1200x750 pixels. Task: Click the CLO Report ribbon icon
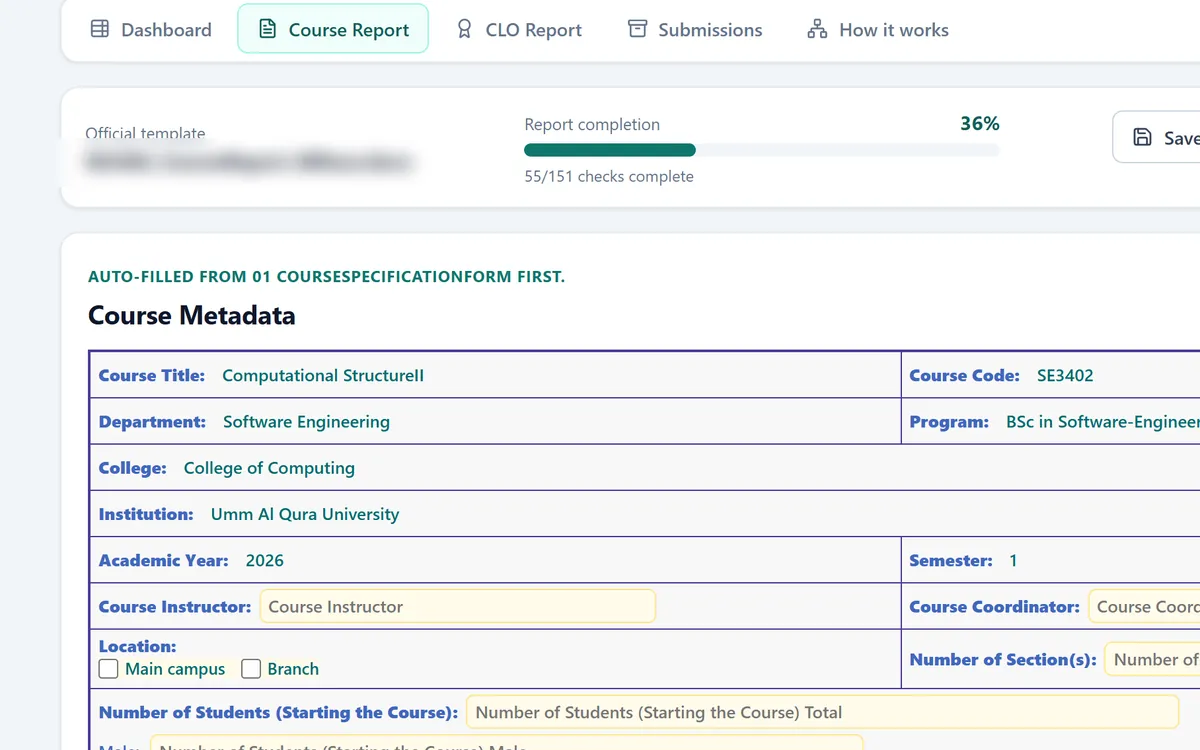pos(464,29)
